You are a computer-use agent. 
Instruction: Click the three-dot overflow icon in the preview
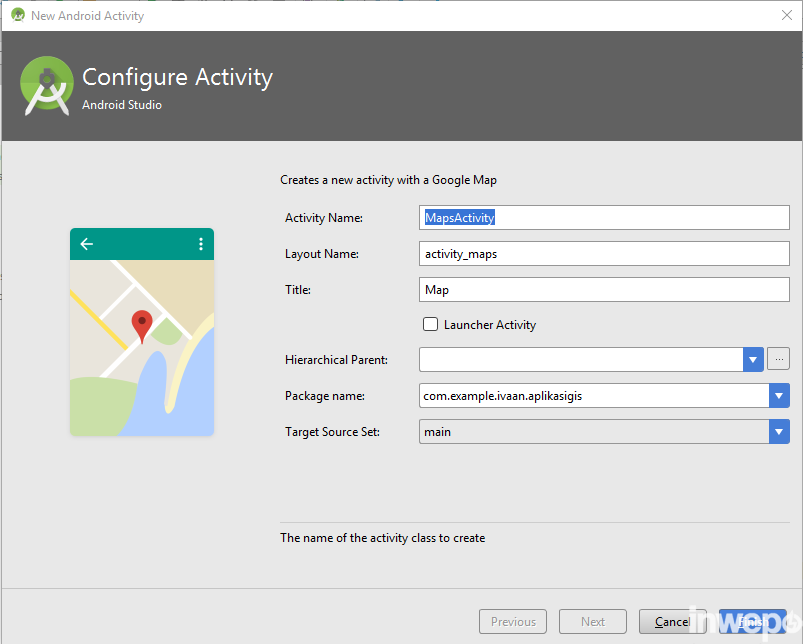[x=201, y=244]
